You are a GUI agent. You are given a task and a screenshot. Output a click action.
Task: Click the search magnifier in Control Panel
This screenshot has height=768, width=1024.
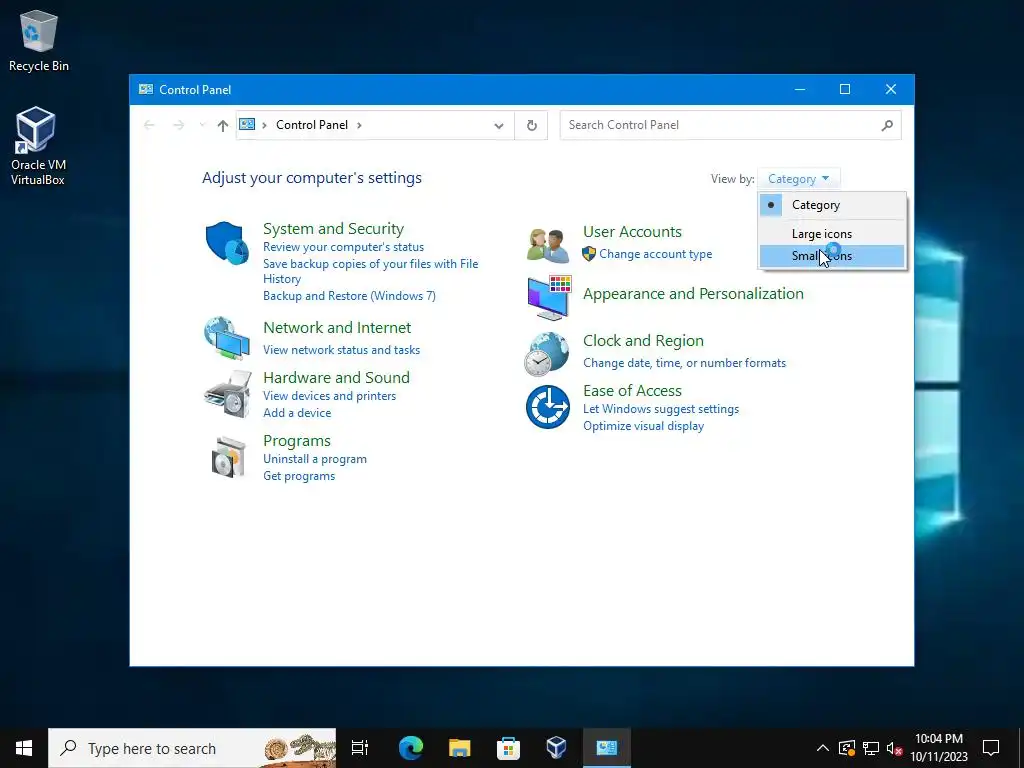point(887,125)
